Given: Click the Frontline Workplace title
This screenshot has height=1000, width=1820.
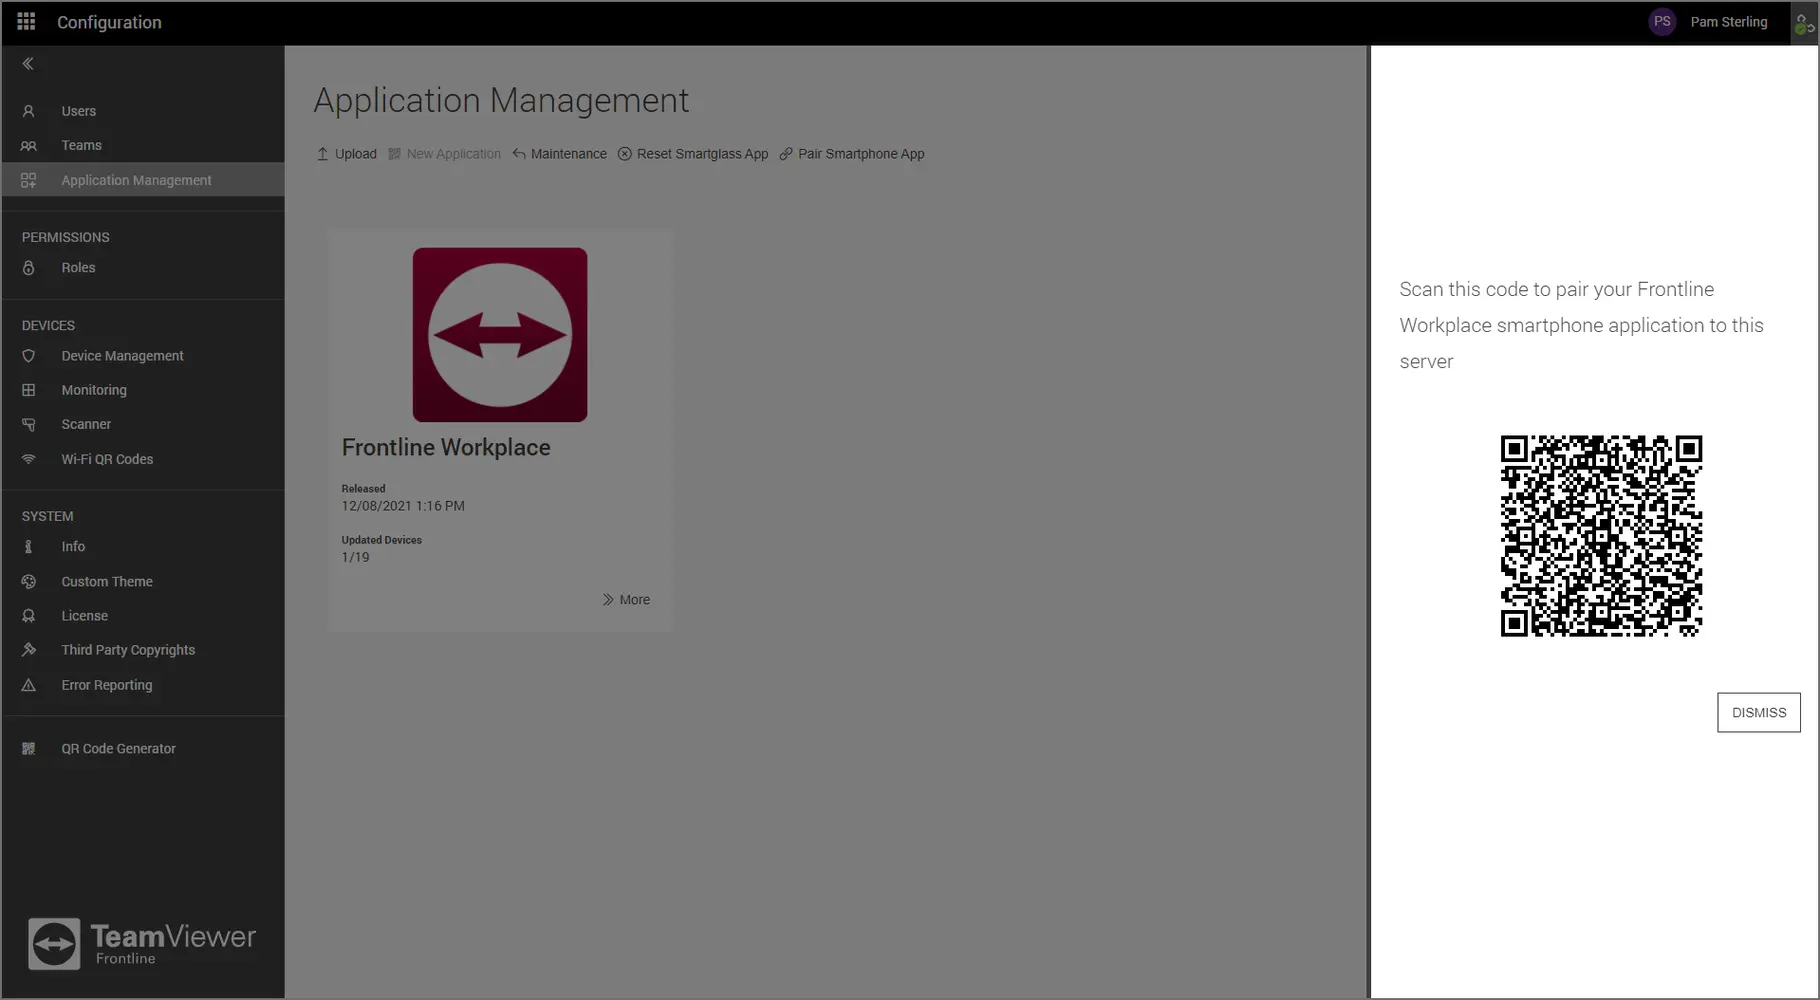Looking at the screenshot, I should point(446,448).
